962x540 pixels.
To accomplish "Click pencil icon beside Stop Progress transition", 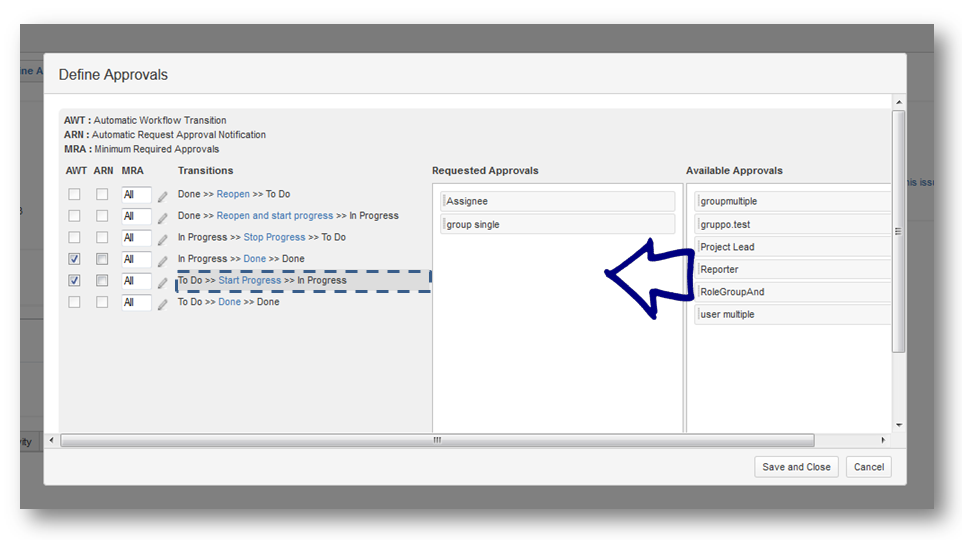I will click(163, 239).
